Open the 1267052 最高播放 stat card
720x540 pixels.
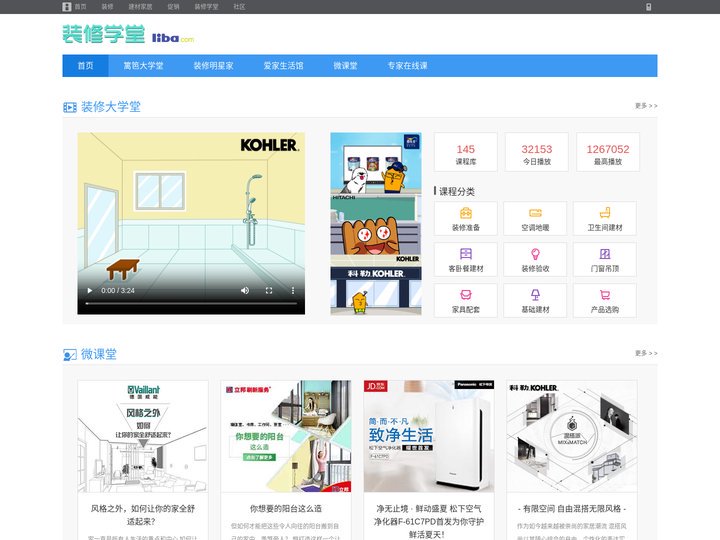(608, 152)
